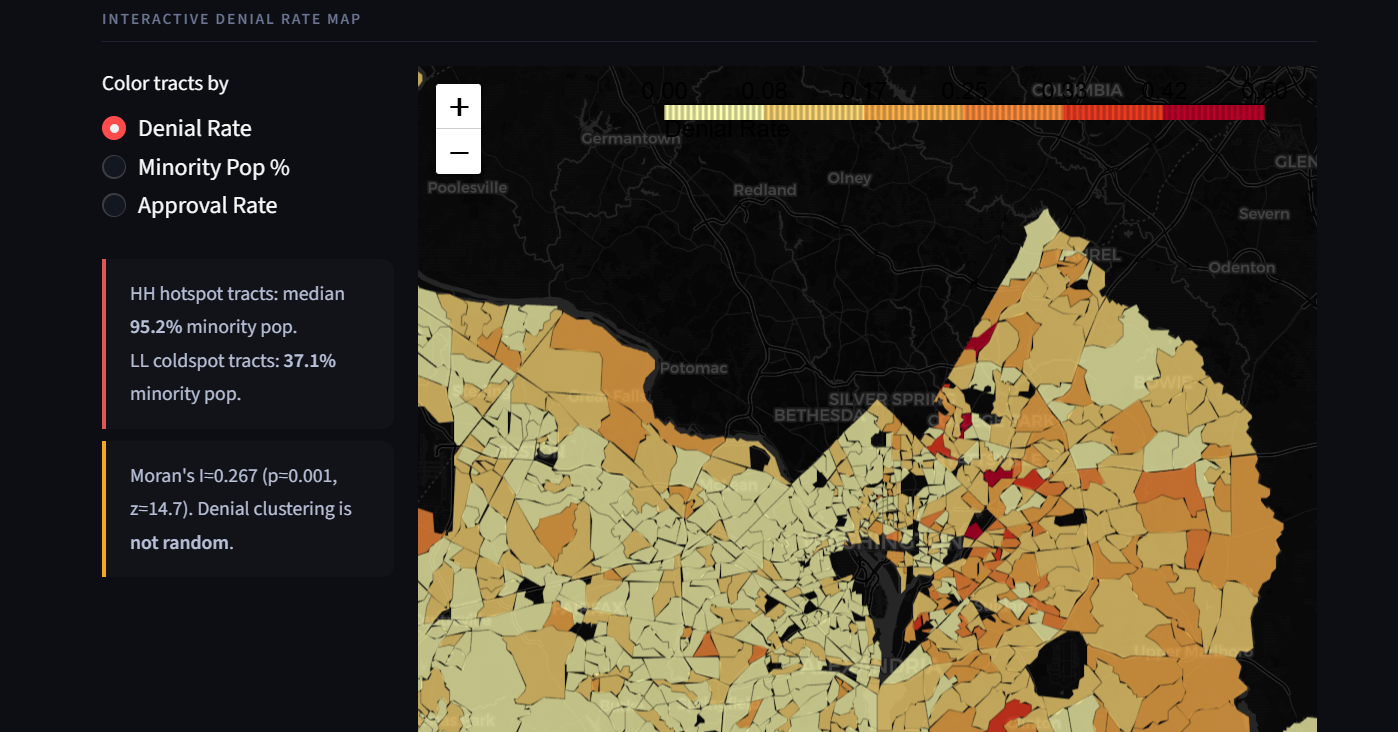1398x732 pixels.
Task: Click the 'not random' bold text
Action: [x=179, y=543]
